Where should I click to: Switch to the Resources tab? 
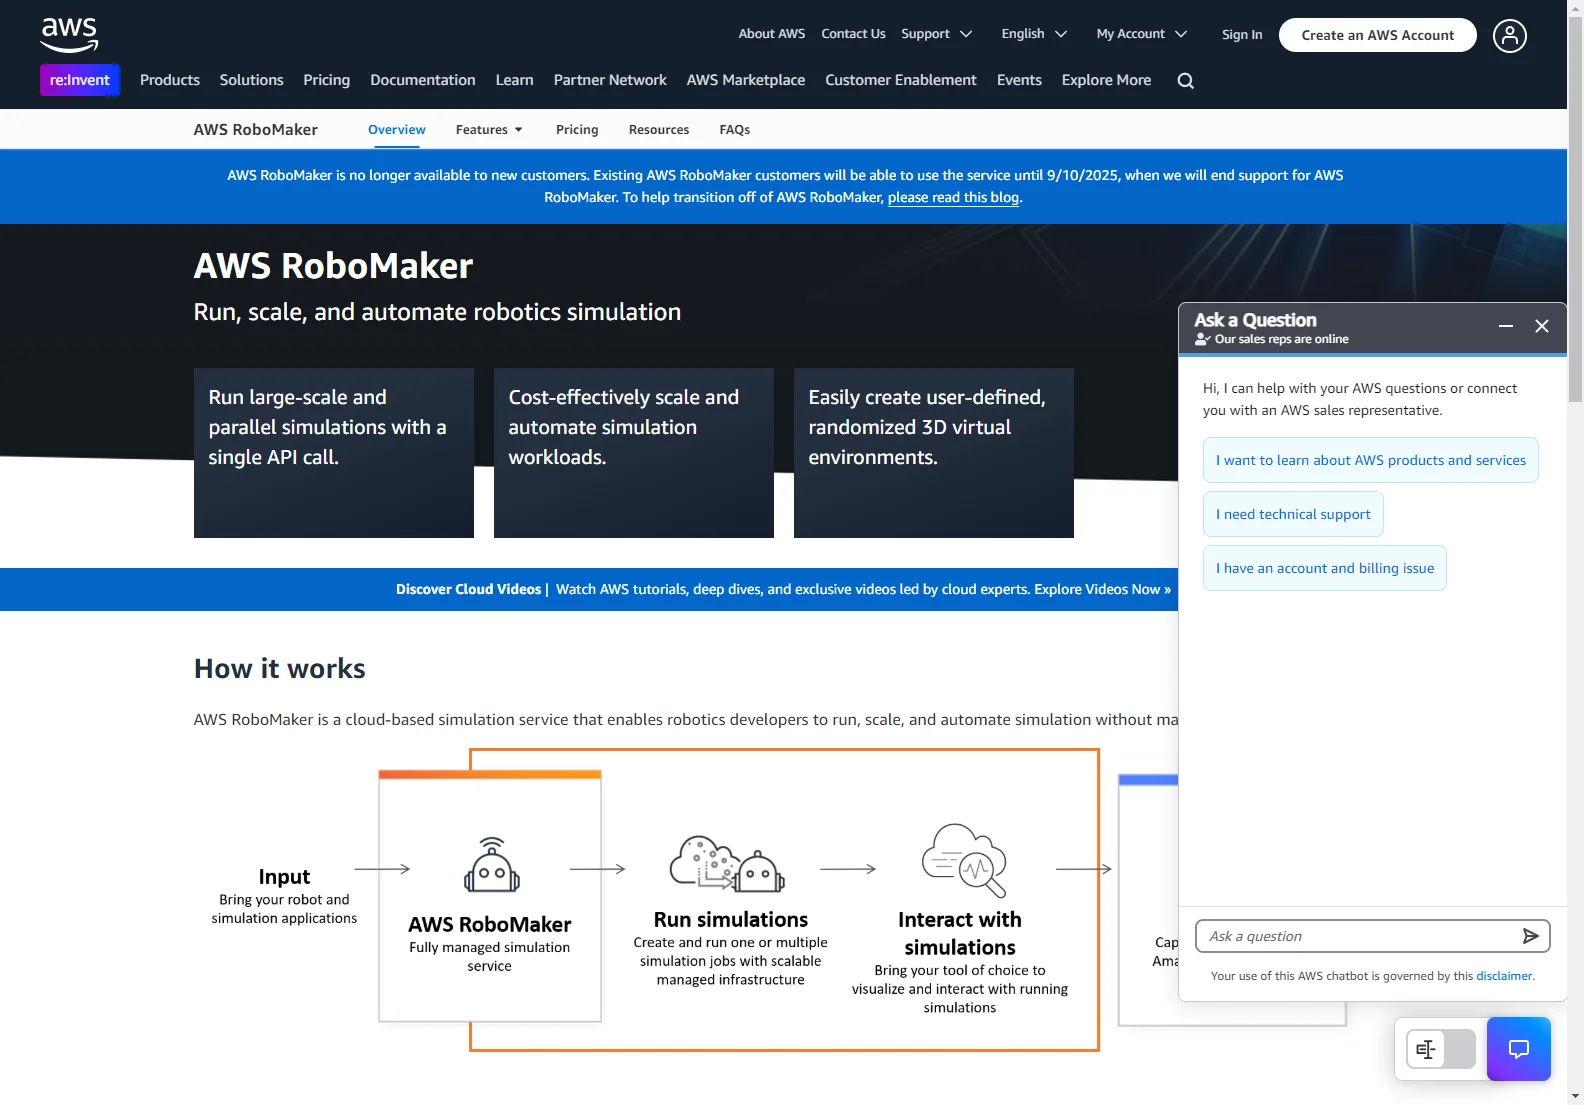(659, 130)
